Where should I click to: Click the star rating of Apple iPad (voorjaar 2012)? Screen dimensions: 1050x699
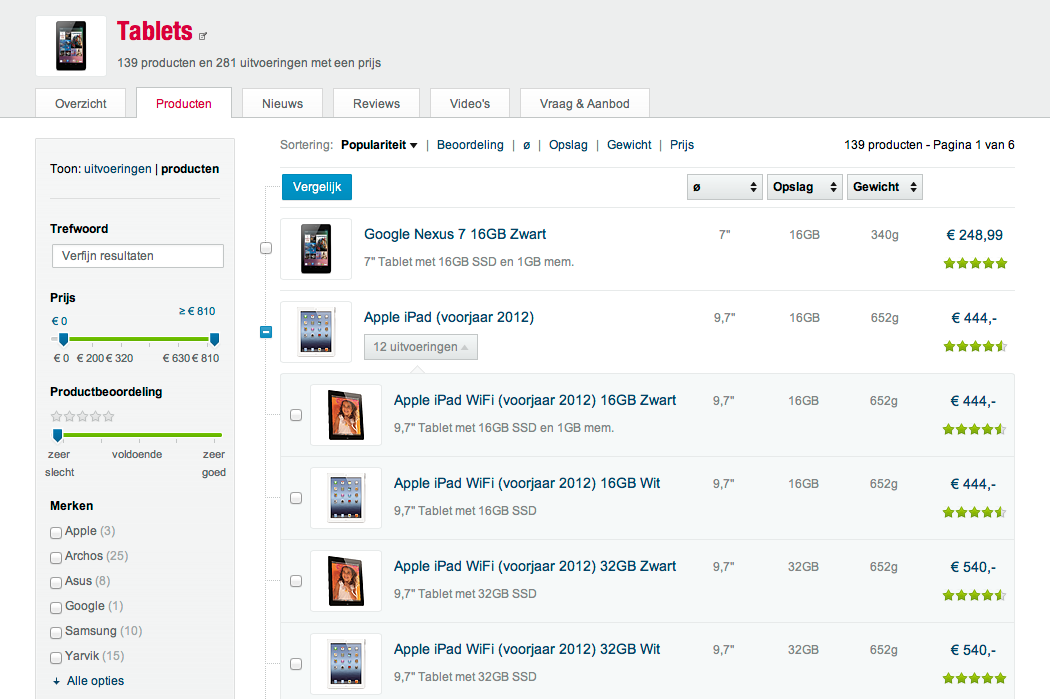(x=975, y=346)
